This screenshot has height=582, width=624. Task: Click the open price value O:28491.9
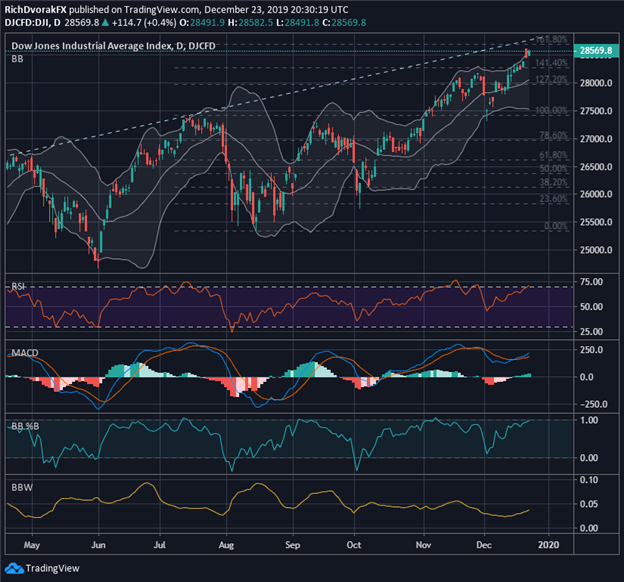click(202, 23)
